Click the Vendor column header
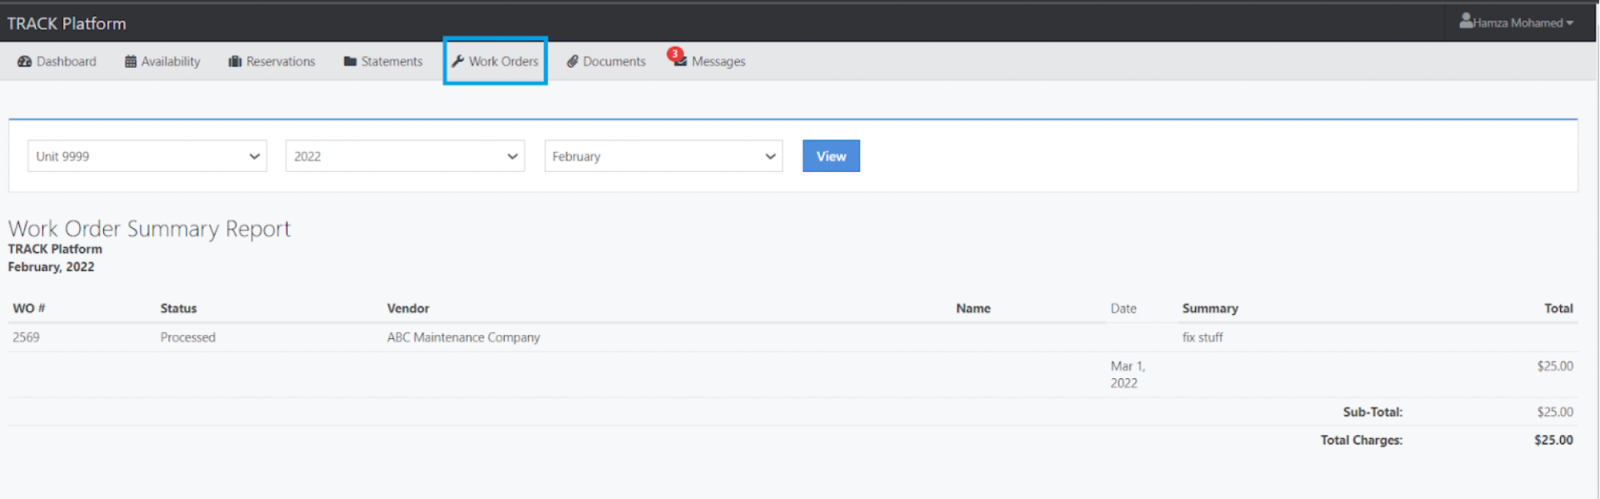Image resolution: width=1600 pixels, height=499 pixels. point(408,309)
